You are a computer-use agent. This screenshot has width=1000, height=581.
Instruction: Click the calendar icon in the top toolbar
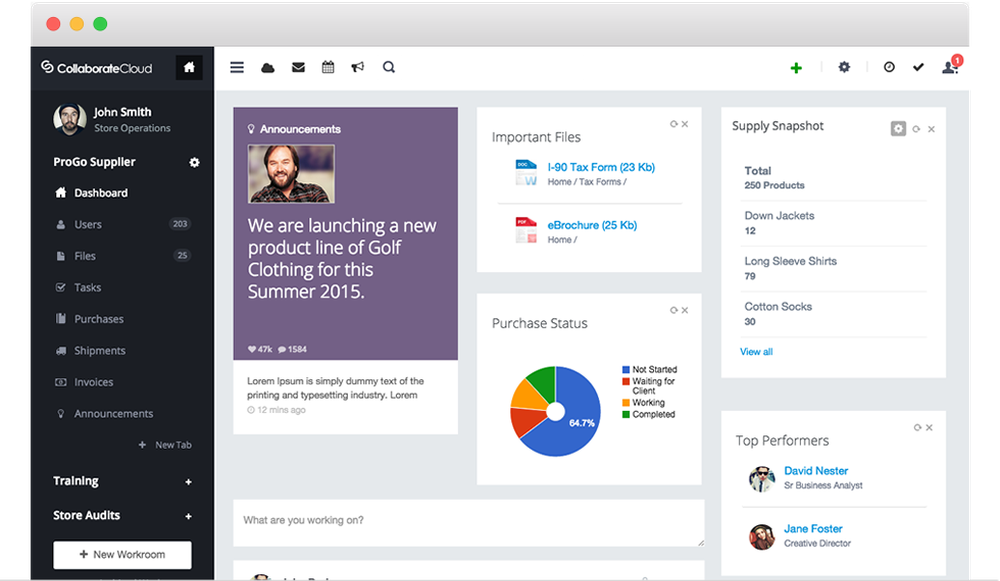[x=328, y=67]
